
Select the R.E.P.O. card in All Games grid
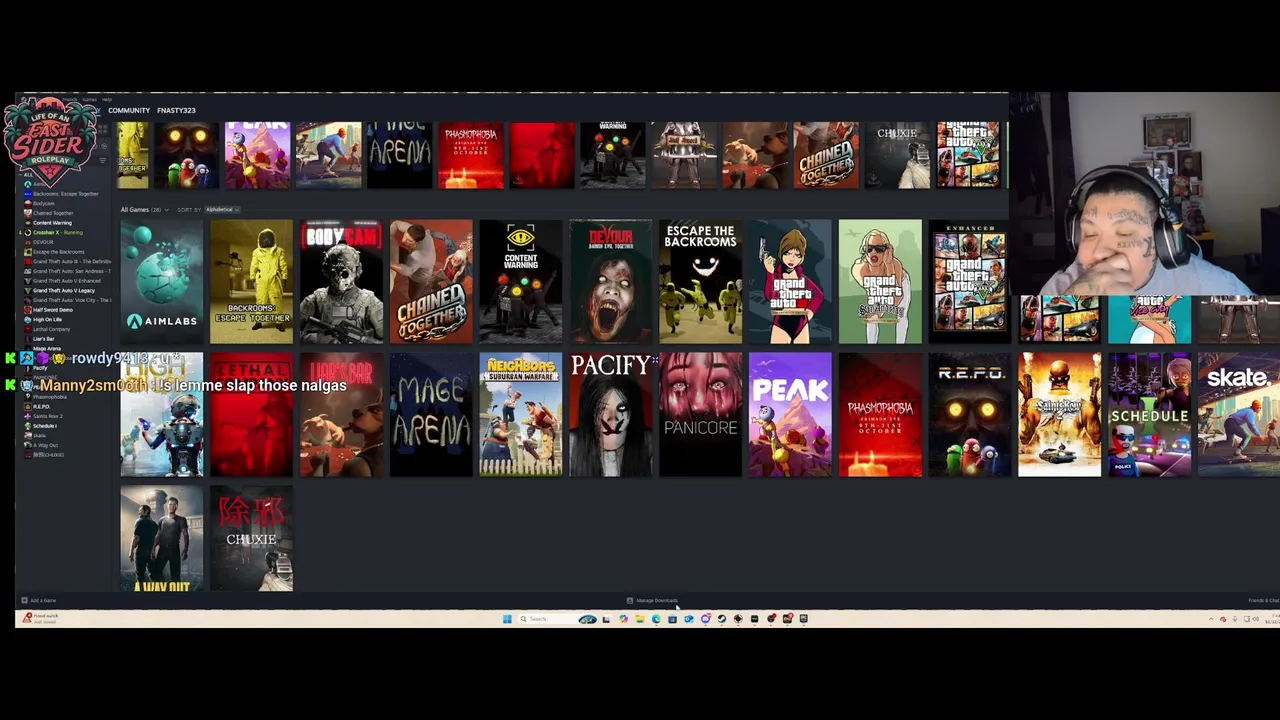970,414
